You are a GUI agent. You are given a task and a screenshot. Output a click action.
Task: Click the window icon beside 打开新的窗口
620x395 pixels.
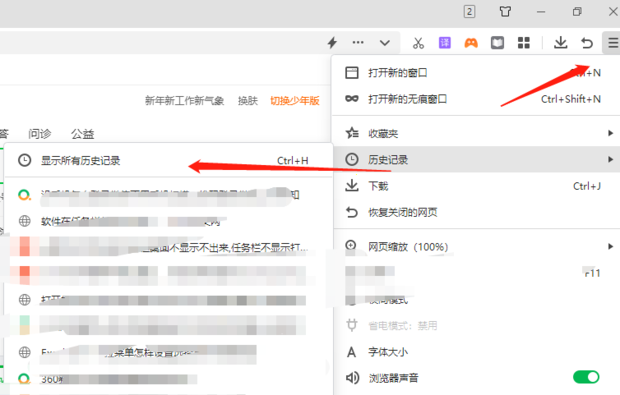click(x=352, y=73)
